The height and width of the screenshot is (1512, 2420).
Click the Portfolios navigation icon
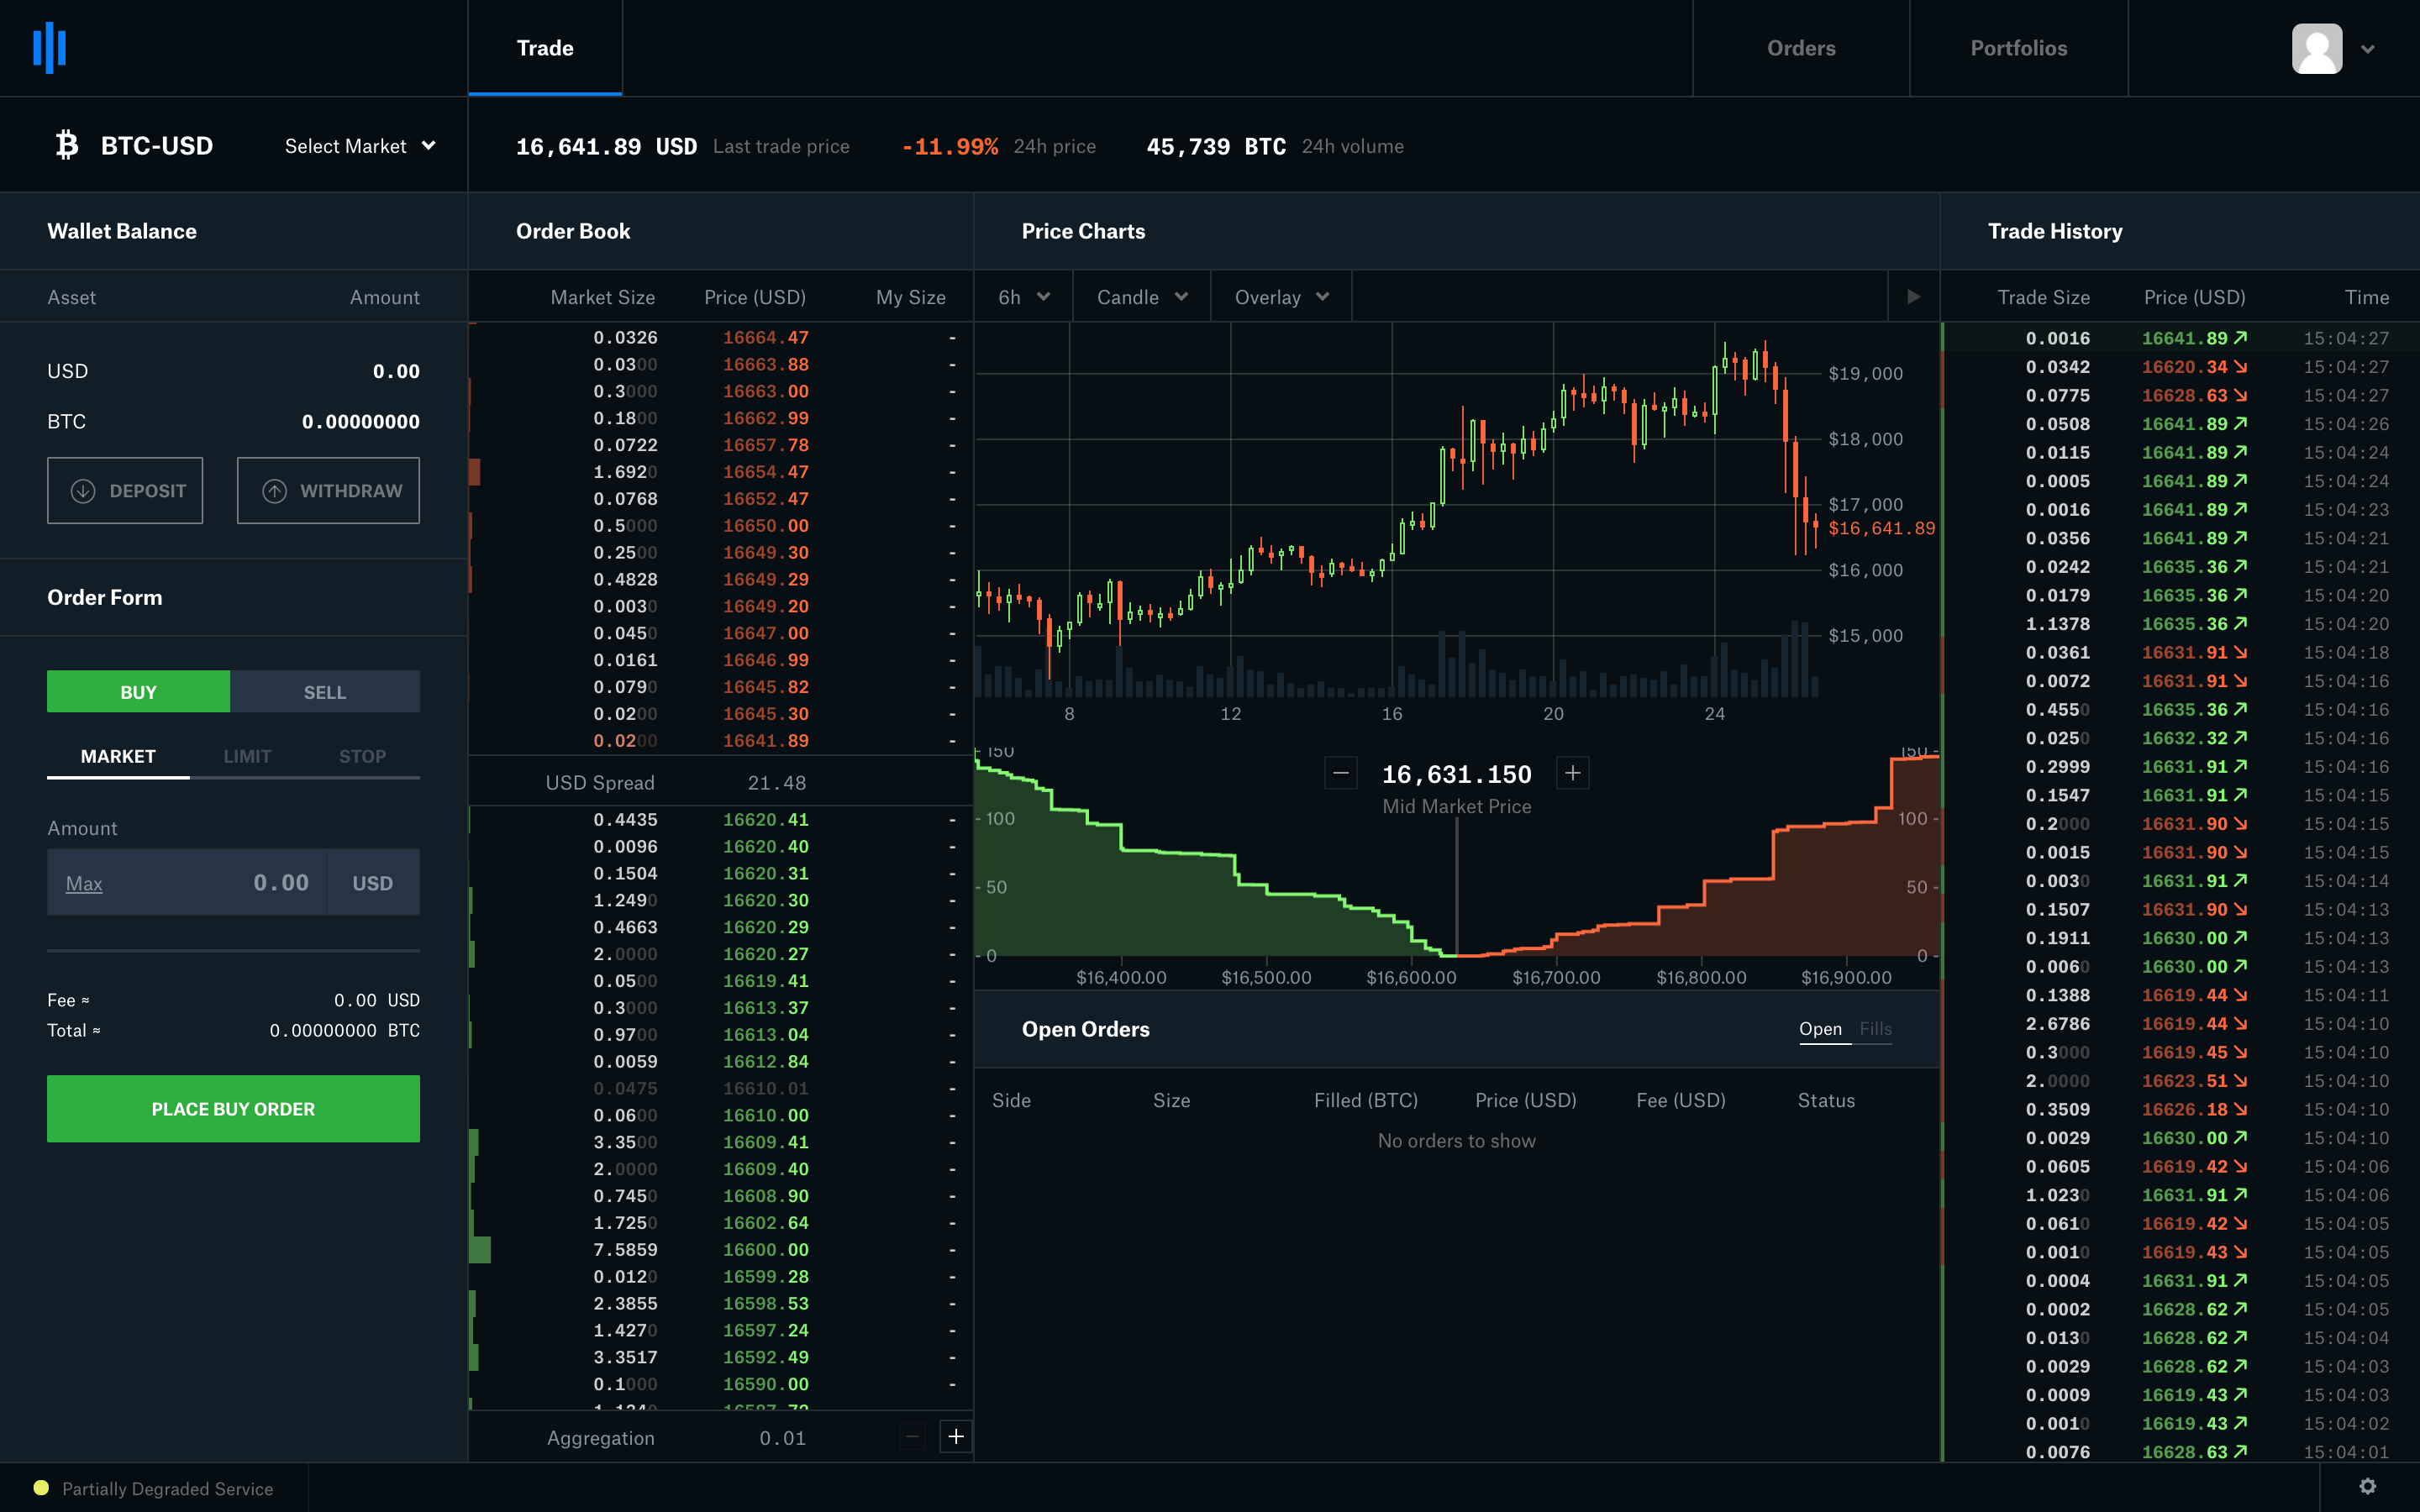pyautogui.click(x=2018, y=47)
